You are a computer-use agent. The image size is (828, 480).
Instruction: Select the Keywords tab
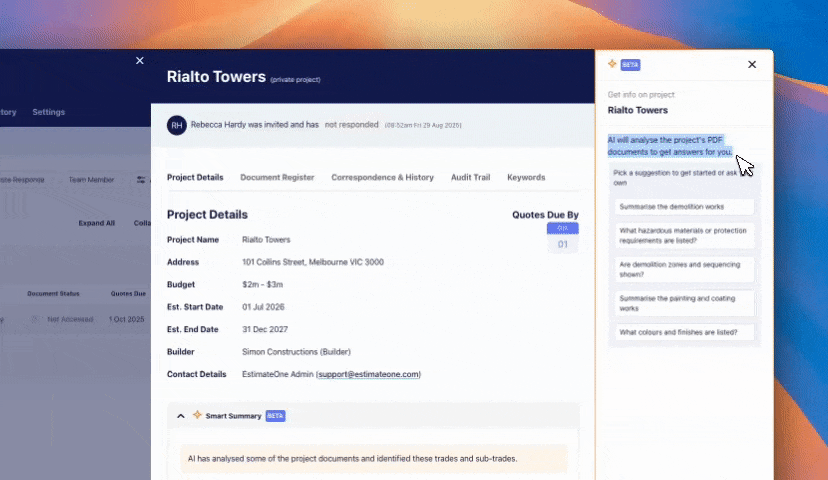(x=526, y=177)
